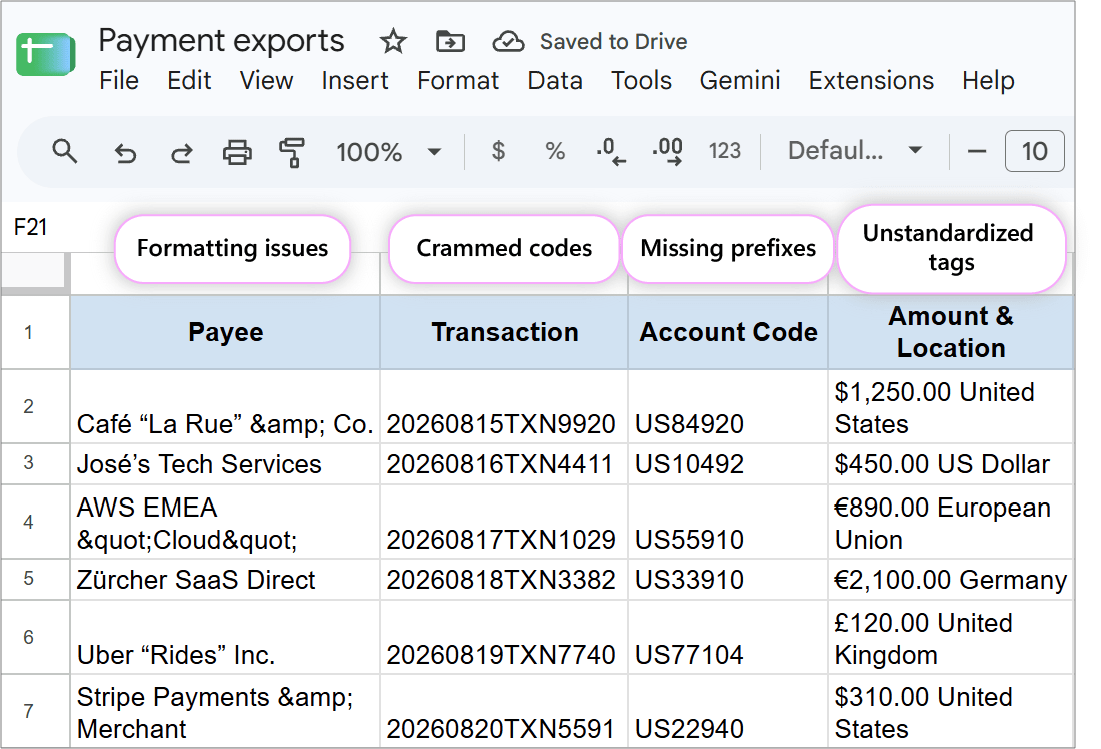Click the search menus magnifier icon

tap(65, 151)
